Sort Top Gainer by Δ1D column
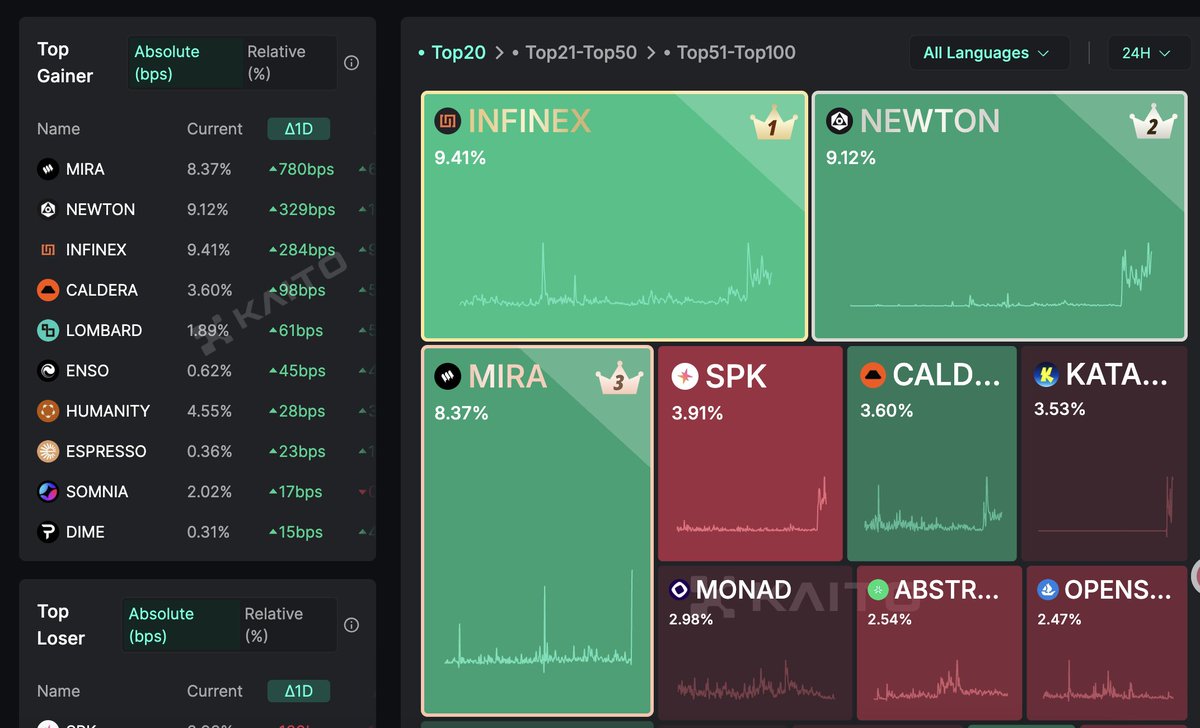 click(299, 129)
